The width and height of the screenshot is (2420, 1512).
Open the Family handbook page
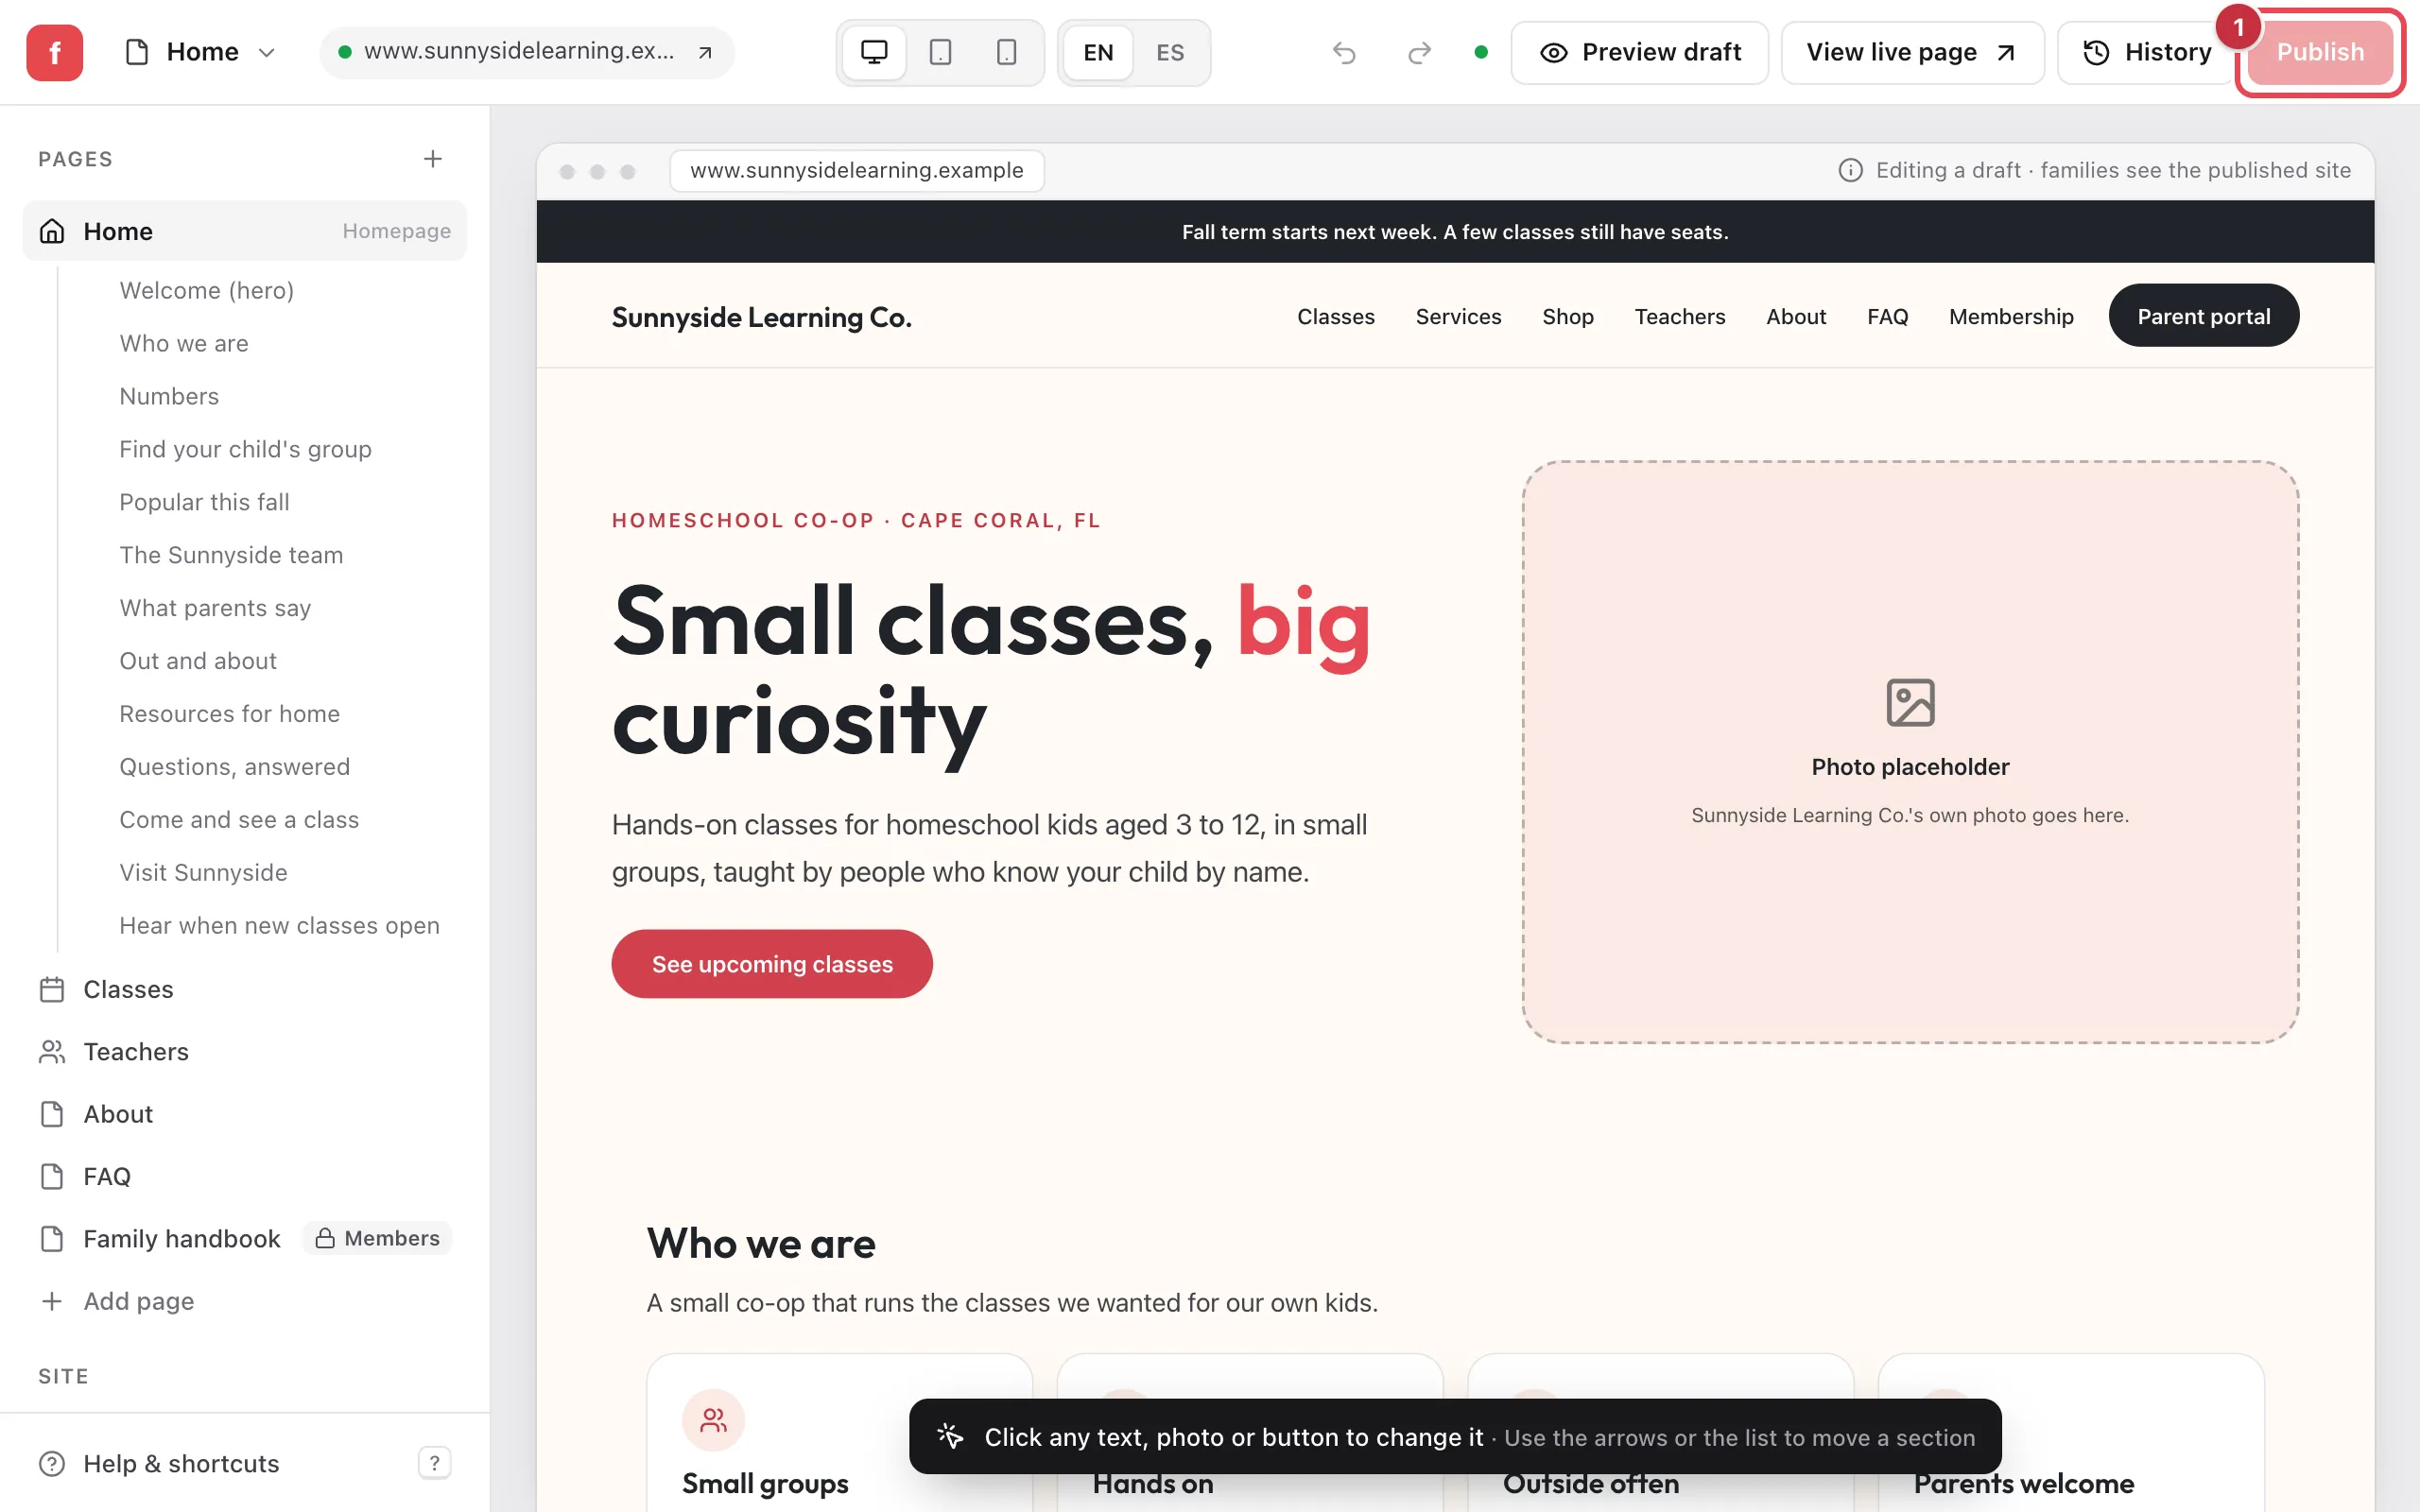point(181,1239)
